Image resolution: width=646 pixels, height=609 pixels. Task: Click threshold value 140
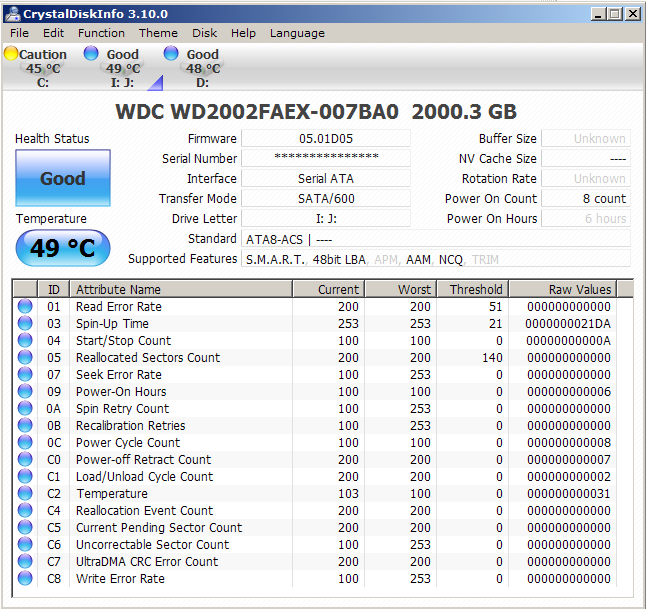(492, 358)
